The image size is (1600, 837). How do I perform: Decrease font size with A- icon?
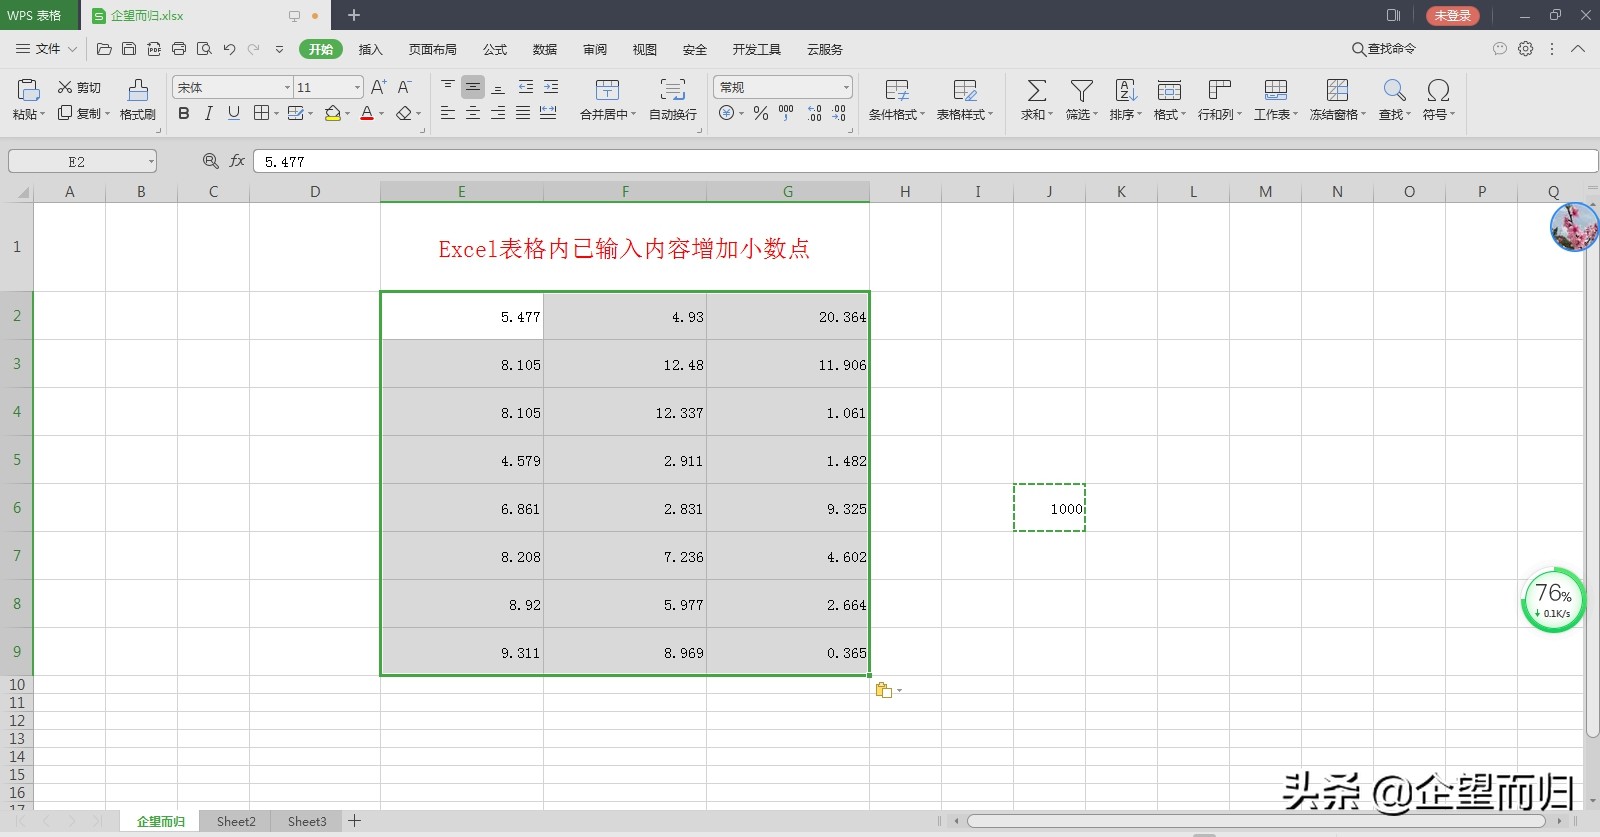(404, 88)
